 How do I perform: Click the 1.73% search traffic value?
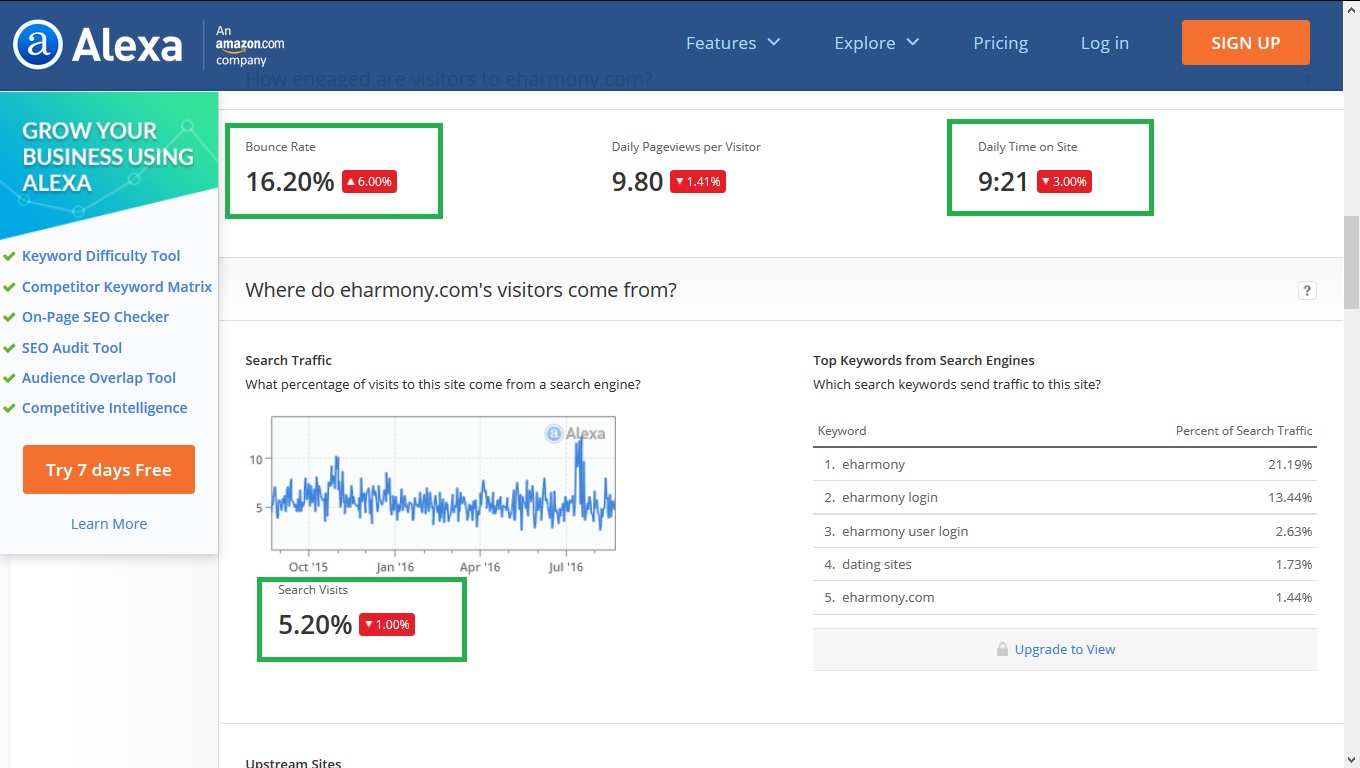[x=1294, y=564]
